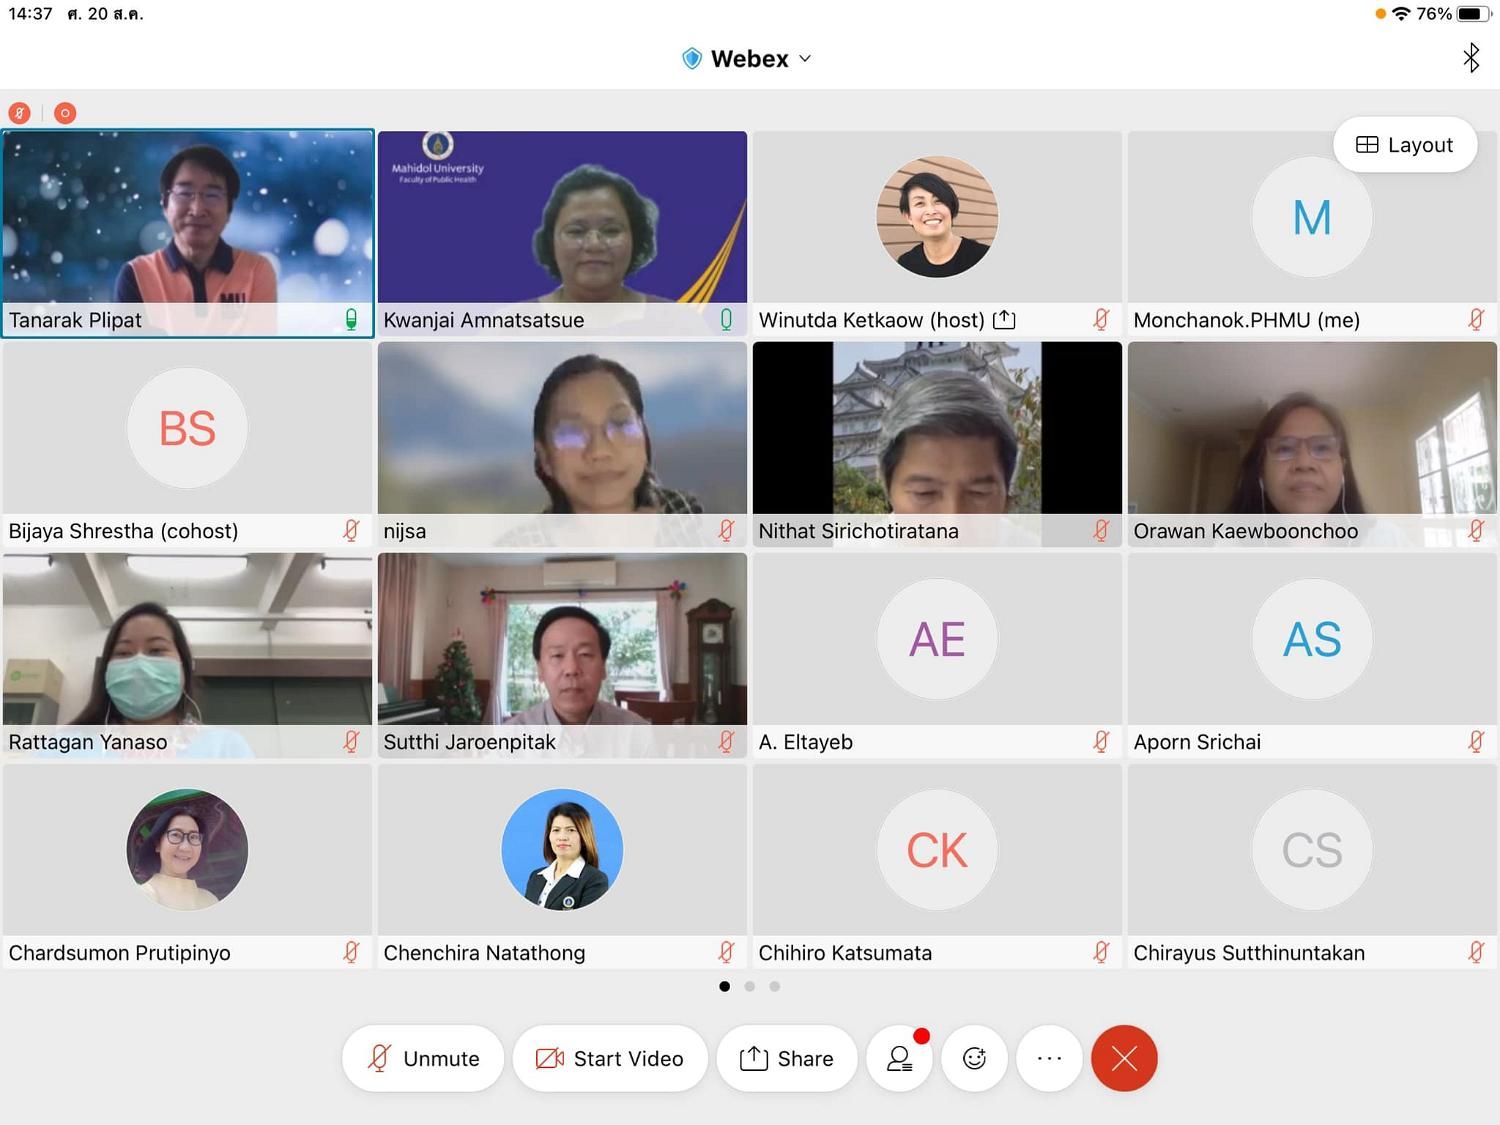Open the participants panel icon

(x=900, y=1058)
